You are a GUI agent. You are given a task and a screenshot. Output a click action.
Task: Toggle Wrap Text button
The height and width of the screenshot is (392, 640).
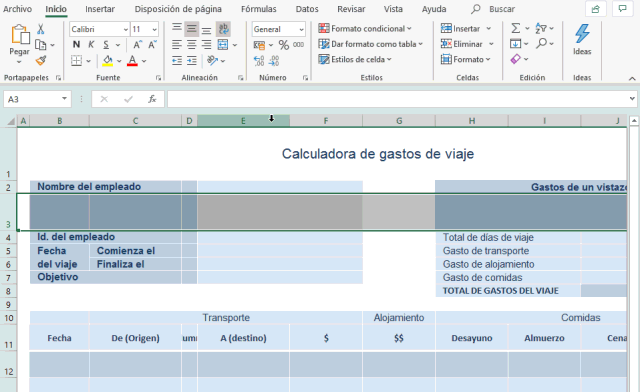pos(223,29)
